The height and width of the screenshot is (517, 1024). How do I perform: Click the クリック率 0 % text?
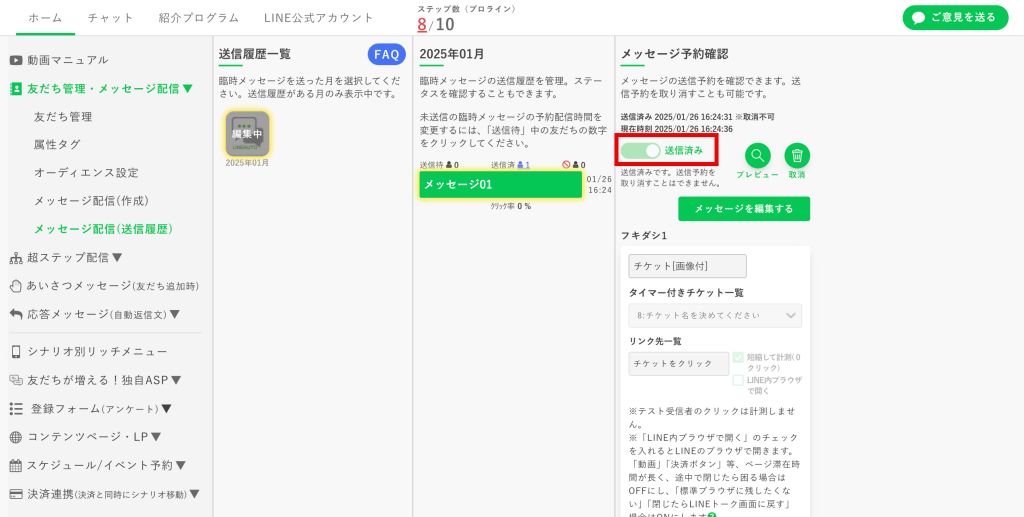[511, 206]
